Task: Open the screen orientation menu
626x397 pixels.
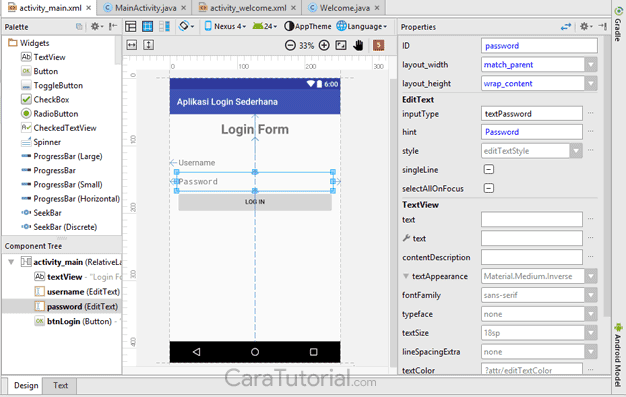Action: point(186,26)
